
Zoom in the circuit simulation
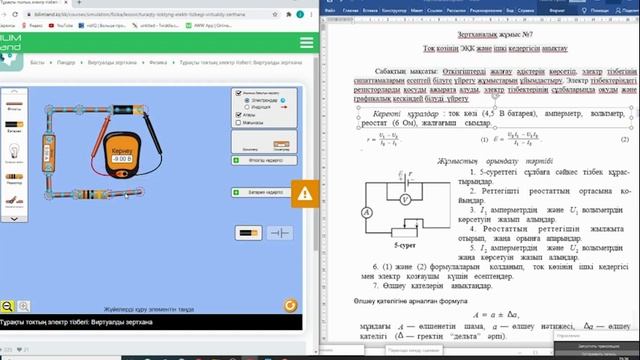(x=24, y=306)
